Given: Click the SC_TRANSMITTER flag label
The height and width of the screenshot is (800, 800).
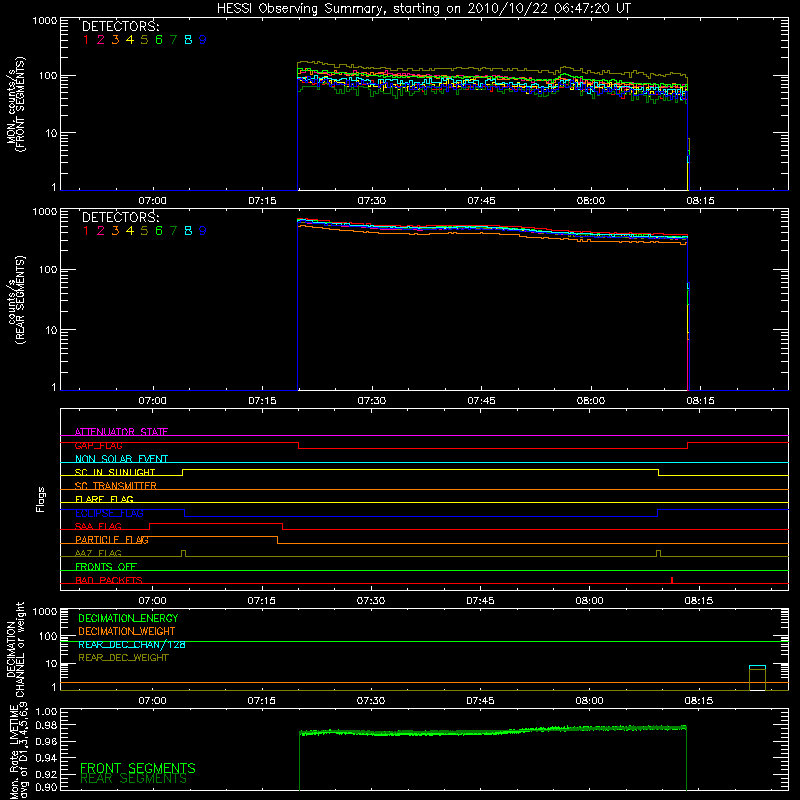Looking at the screenshot, I should (116, 486).
